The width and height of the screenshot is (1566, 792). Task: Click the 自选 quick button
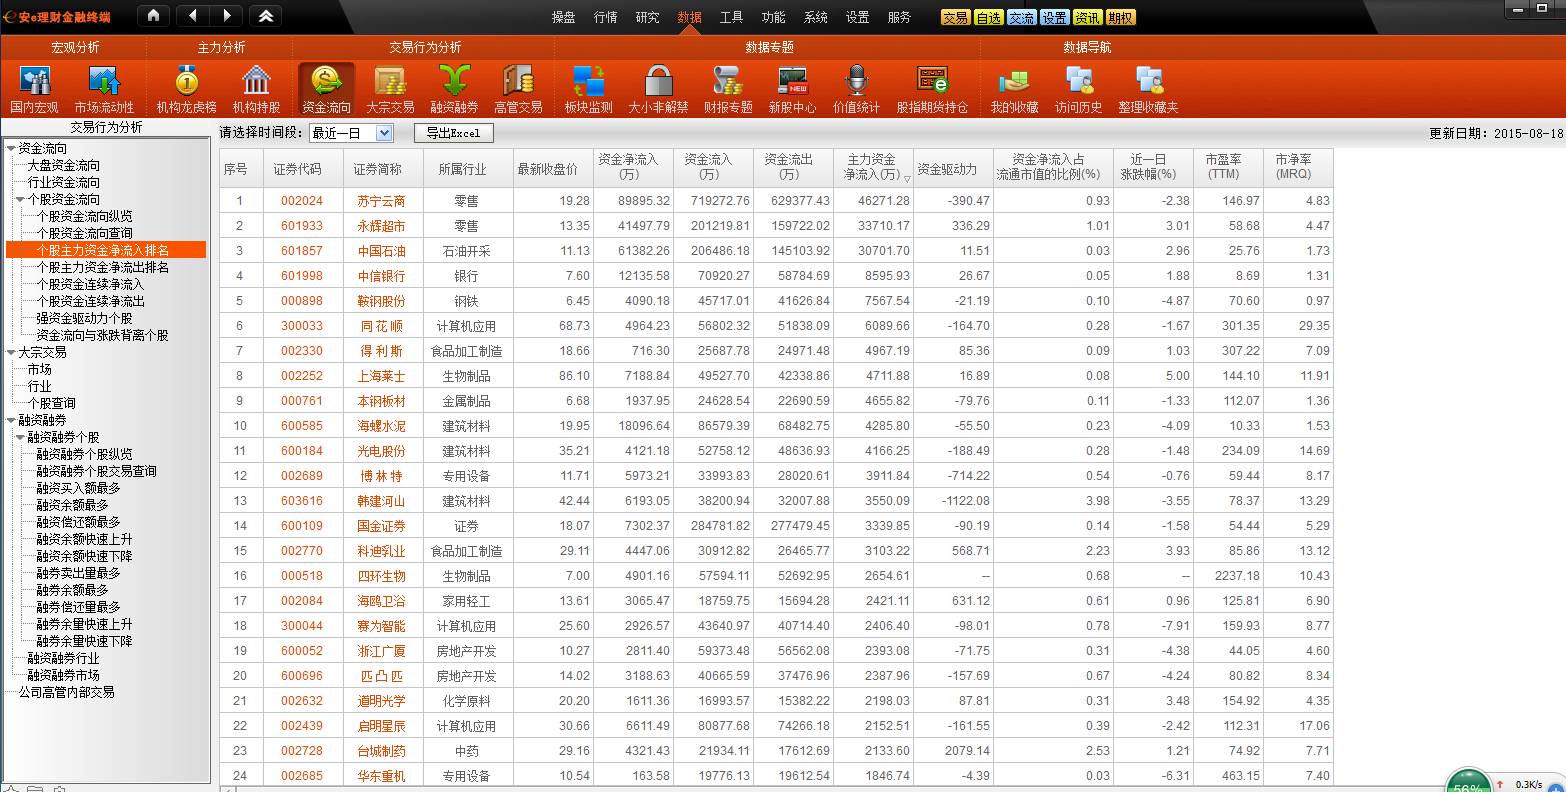point(988,18)
